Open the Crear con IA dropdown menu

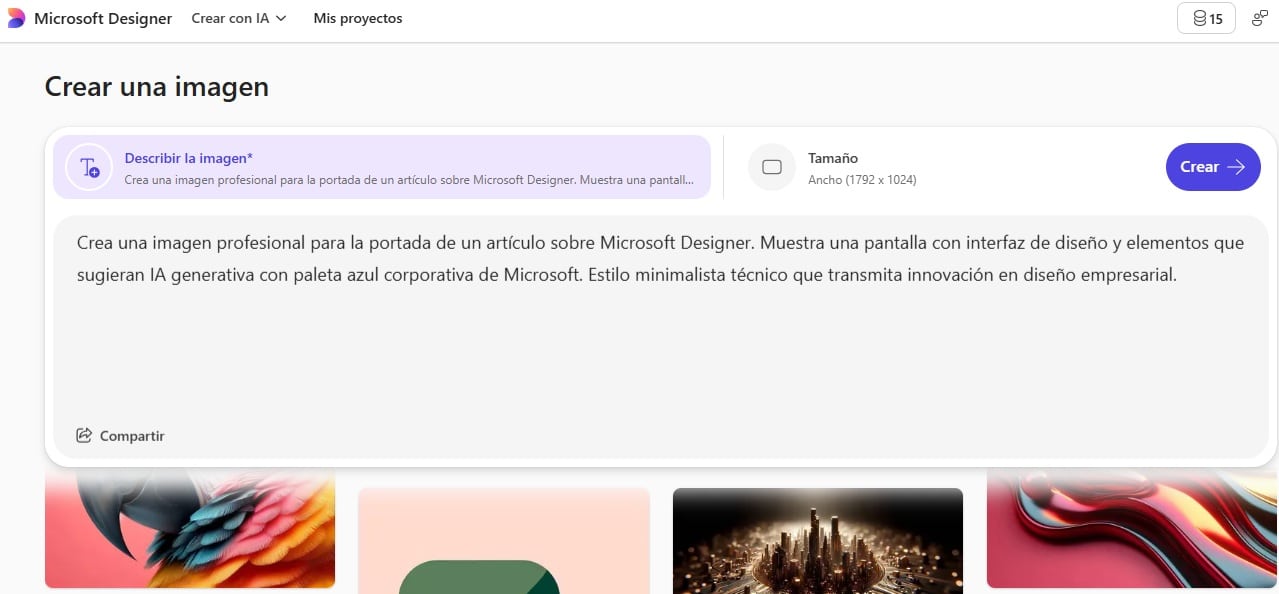[239, 18]
